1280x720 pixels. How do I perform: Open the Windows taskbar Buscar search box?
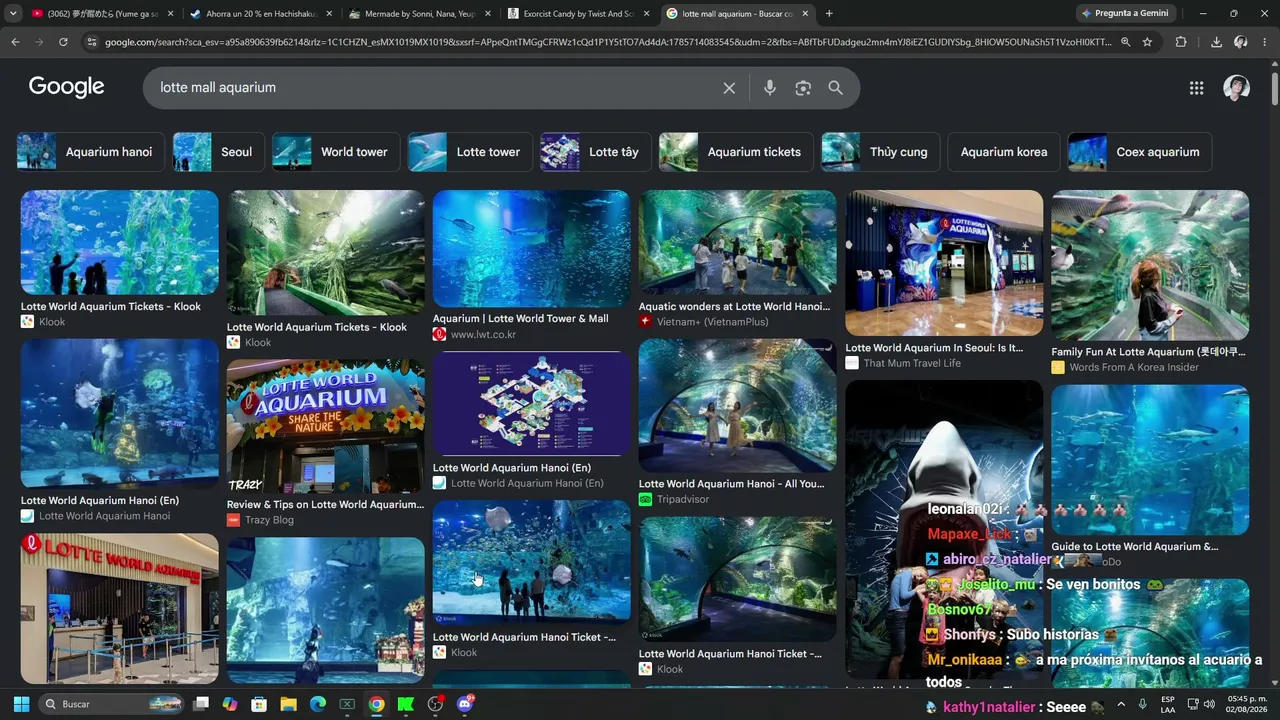(x=112, y=704)
